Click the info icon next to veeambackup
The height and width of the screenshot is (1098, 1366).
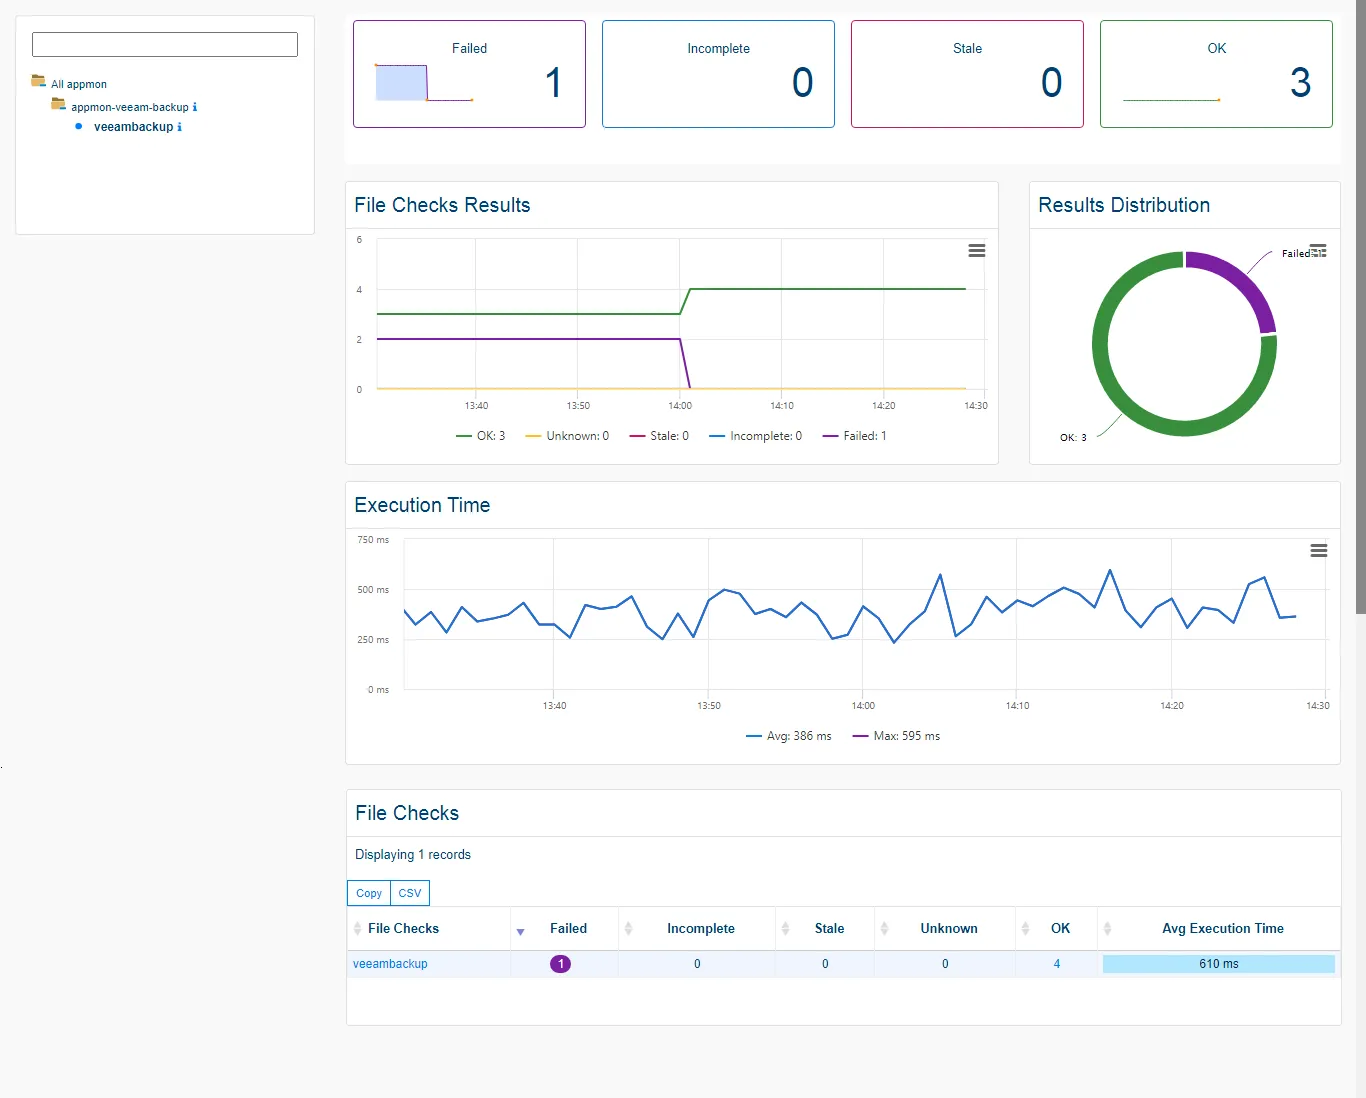click(181, 127)
